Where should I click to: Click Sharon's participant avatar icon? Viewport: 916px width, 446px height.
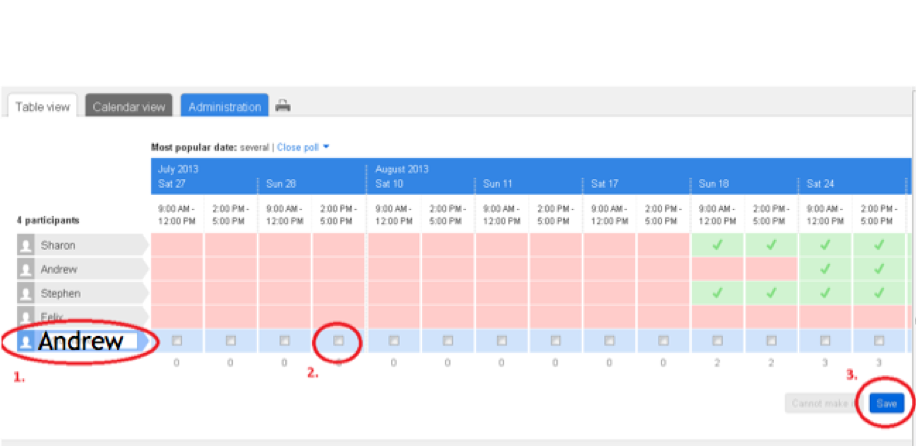tap(26, 245)
